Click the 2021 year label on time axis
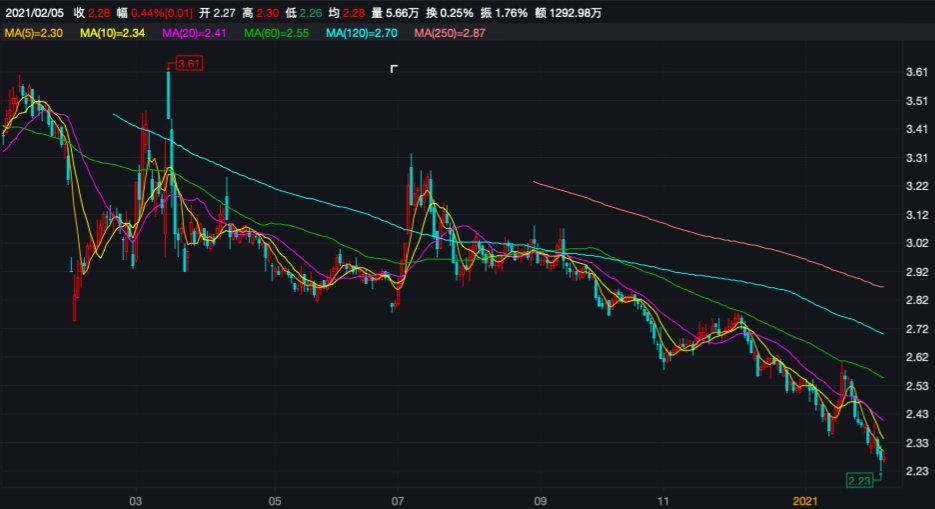 pyautogui.click(x=806, y=499)
